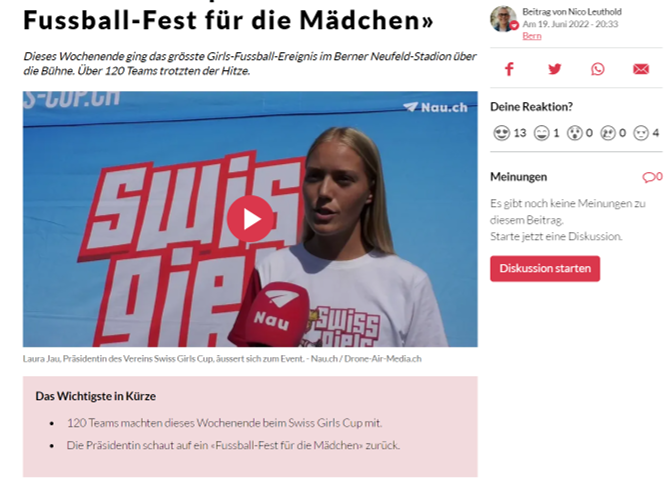Open the Bern location link

[531, 36]
